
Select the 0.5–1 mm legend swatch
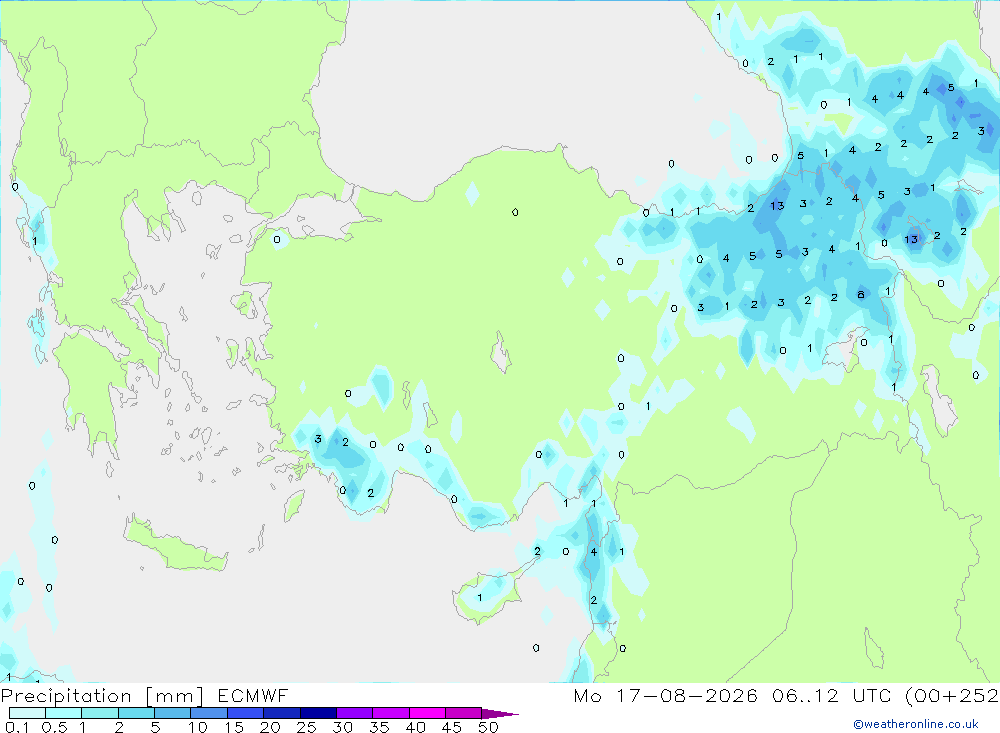pos(64,713)
